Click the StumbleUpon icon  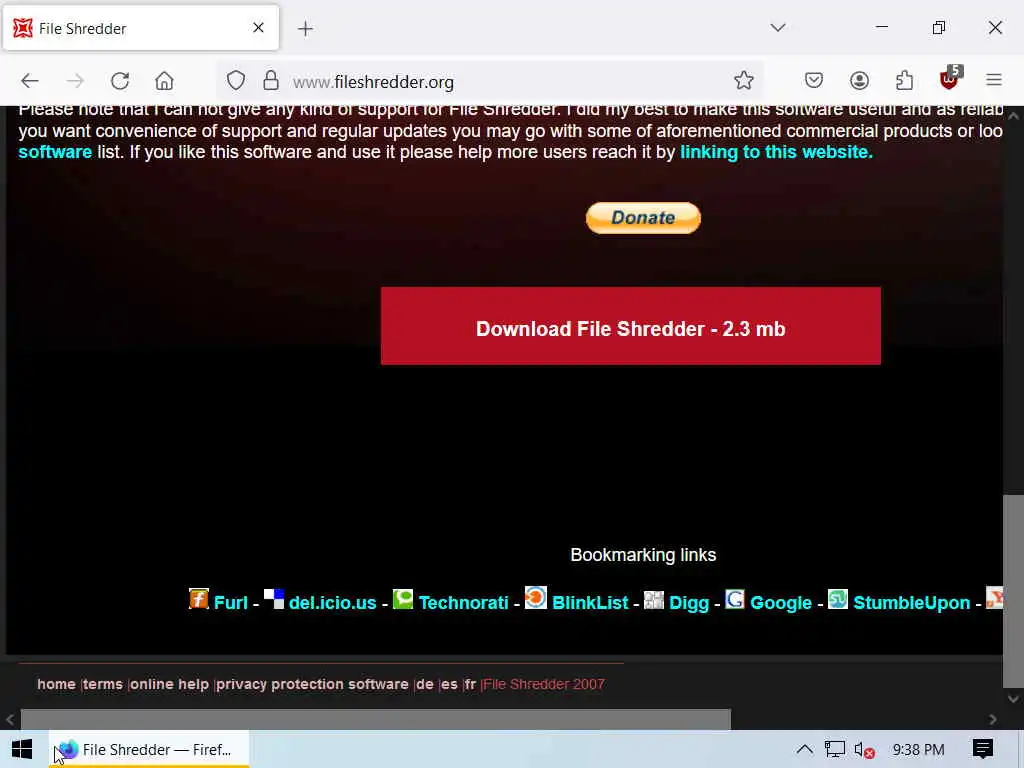tap(838, 599)
